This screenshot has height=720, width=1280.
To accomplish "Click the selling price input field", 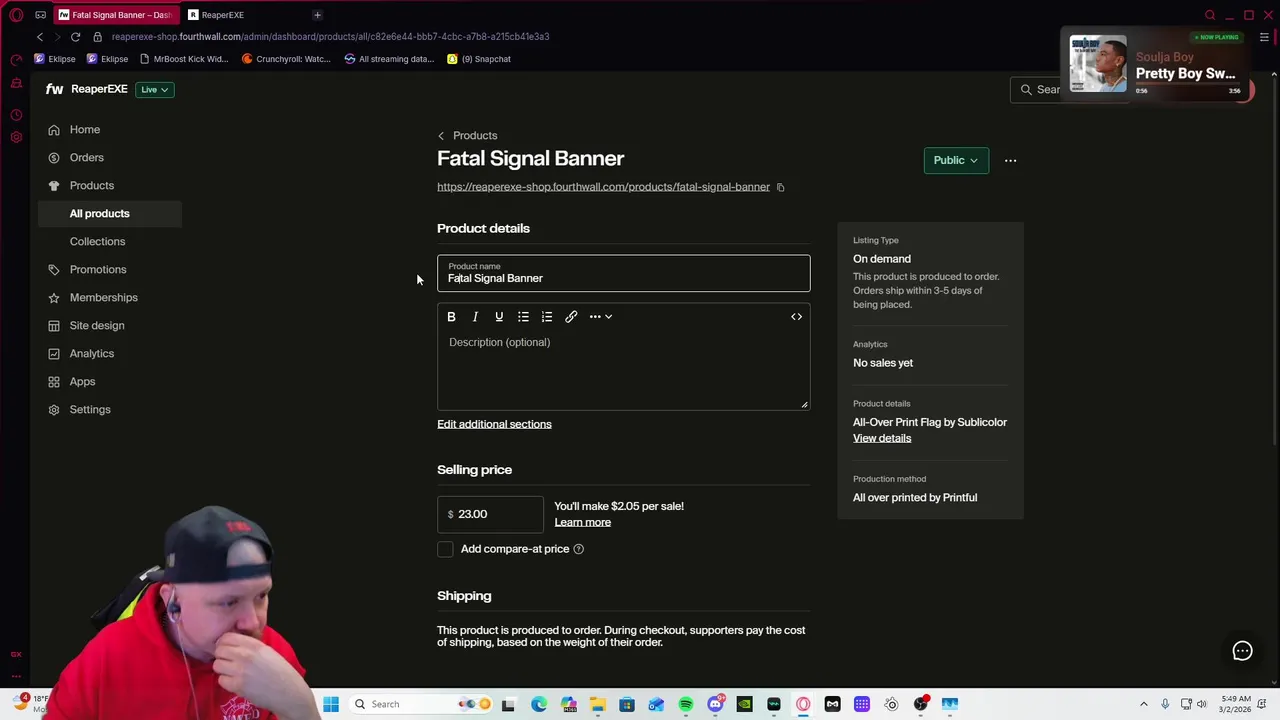I will (x=490, y=514).
